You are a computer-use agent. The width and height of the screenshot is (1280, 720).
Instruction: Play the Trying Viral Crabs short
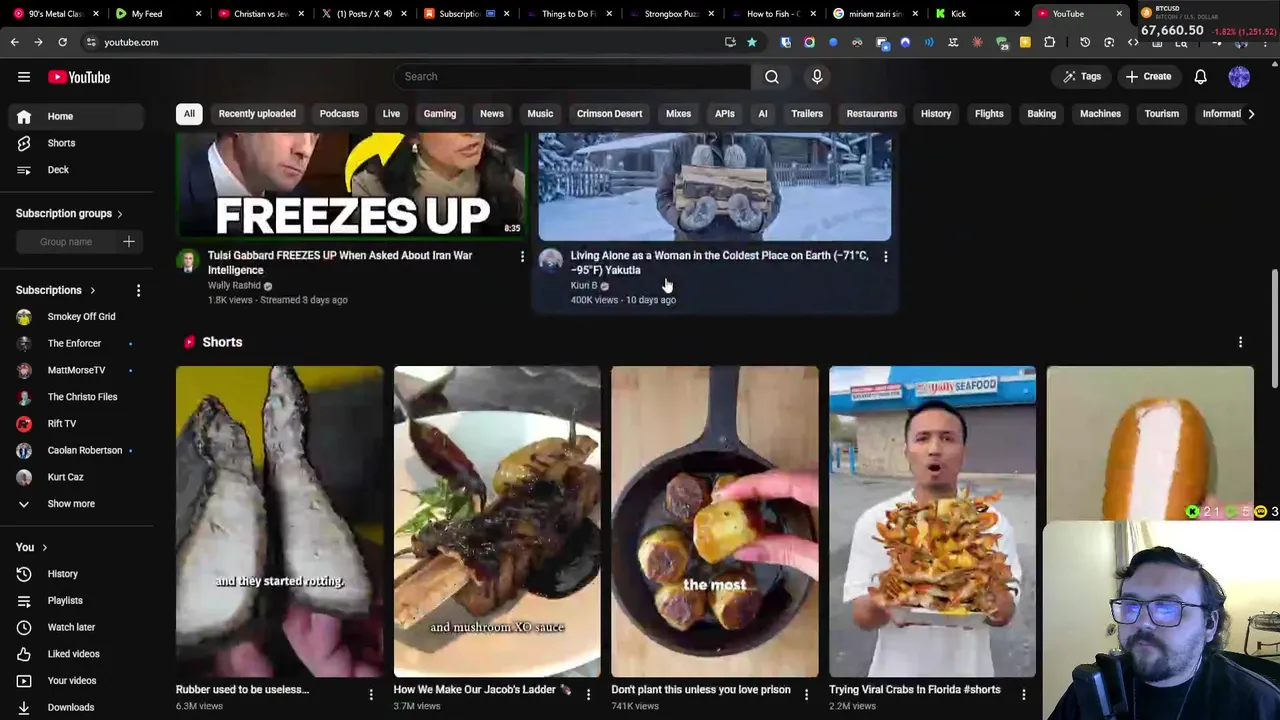click(932, 522)
